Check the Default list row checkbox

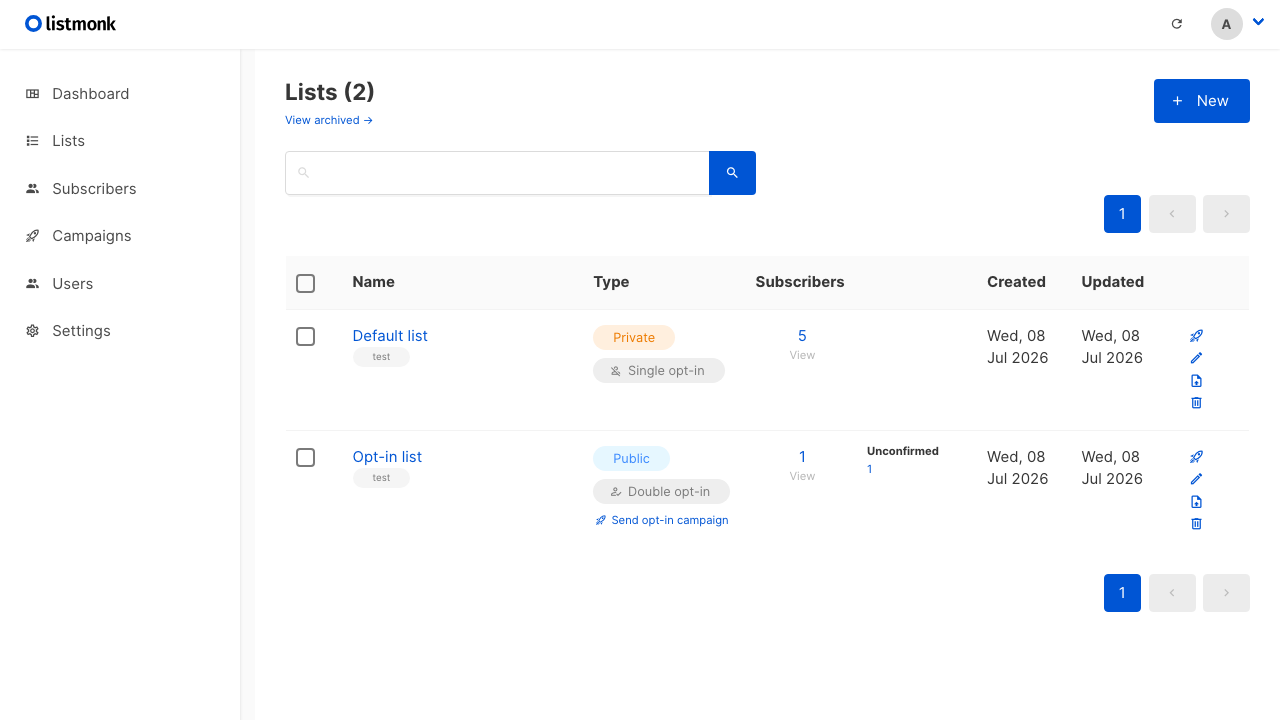click(x=306, y=337)
